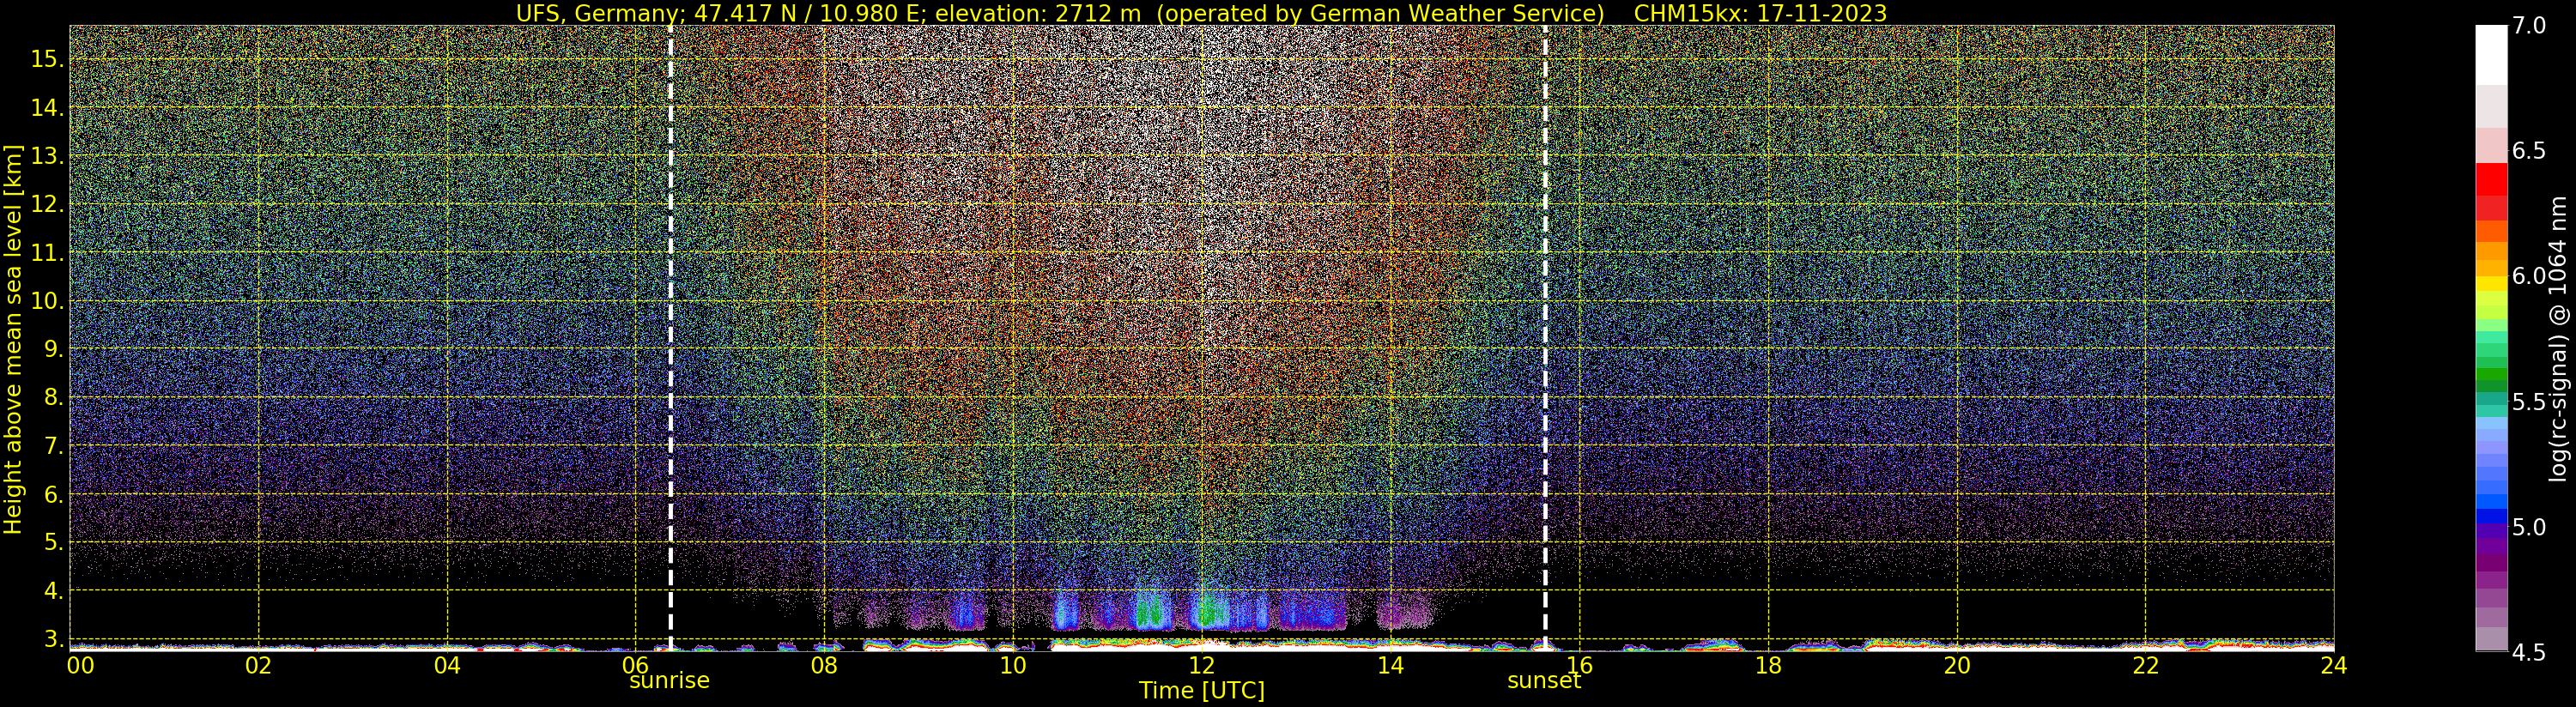Click the '9.' height tick label
Screen dimensions: 2576x707
click(53, 350)
